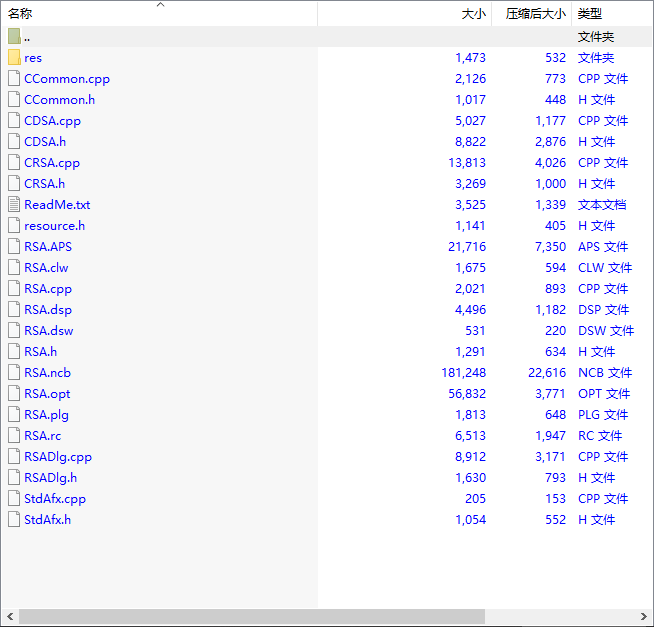This screenshot has width=654, height=627.
Task: Click the horizontal scrollbar right arrow
Action: (x=644, y=616)
